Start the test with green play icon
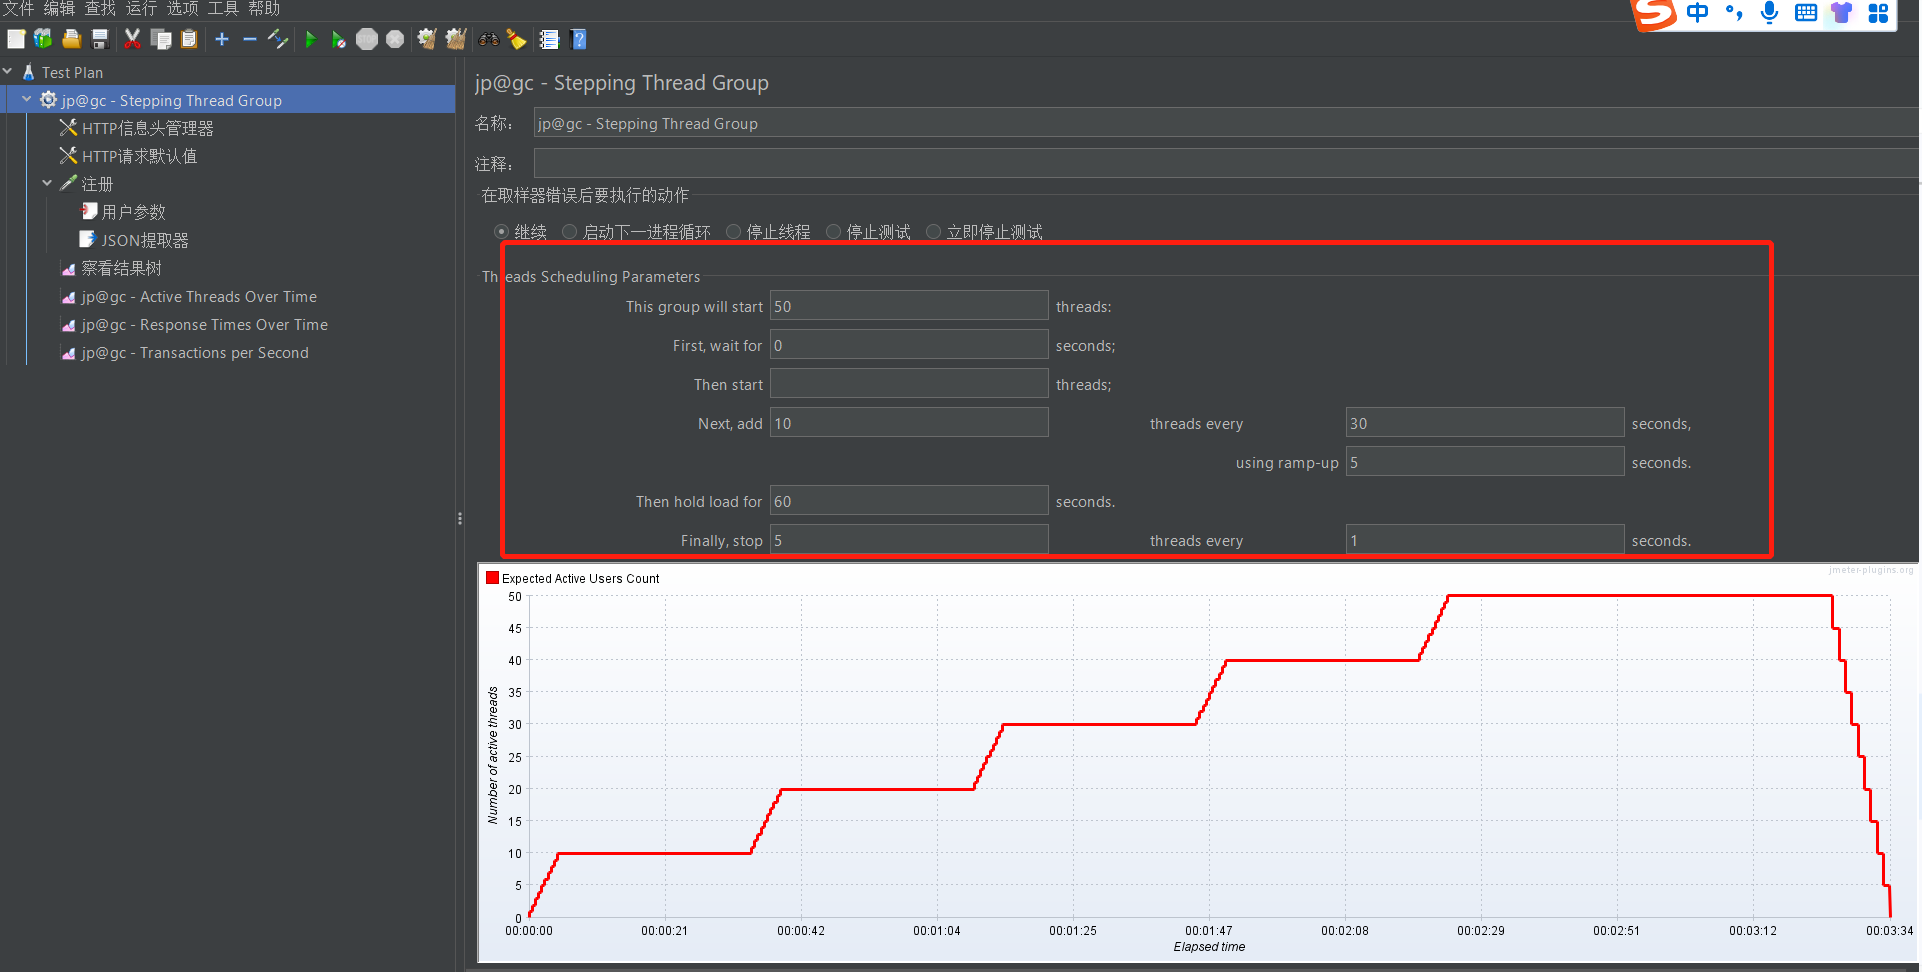This screenshot has width=1922, height=972. point(310,39)
